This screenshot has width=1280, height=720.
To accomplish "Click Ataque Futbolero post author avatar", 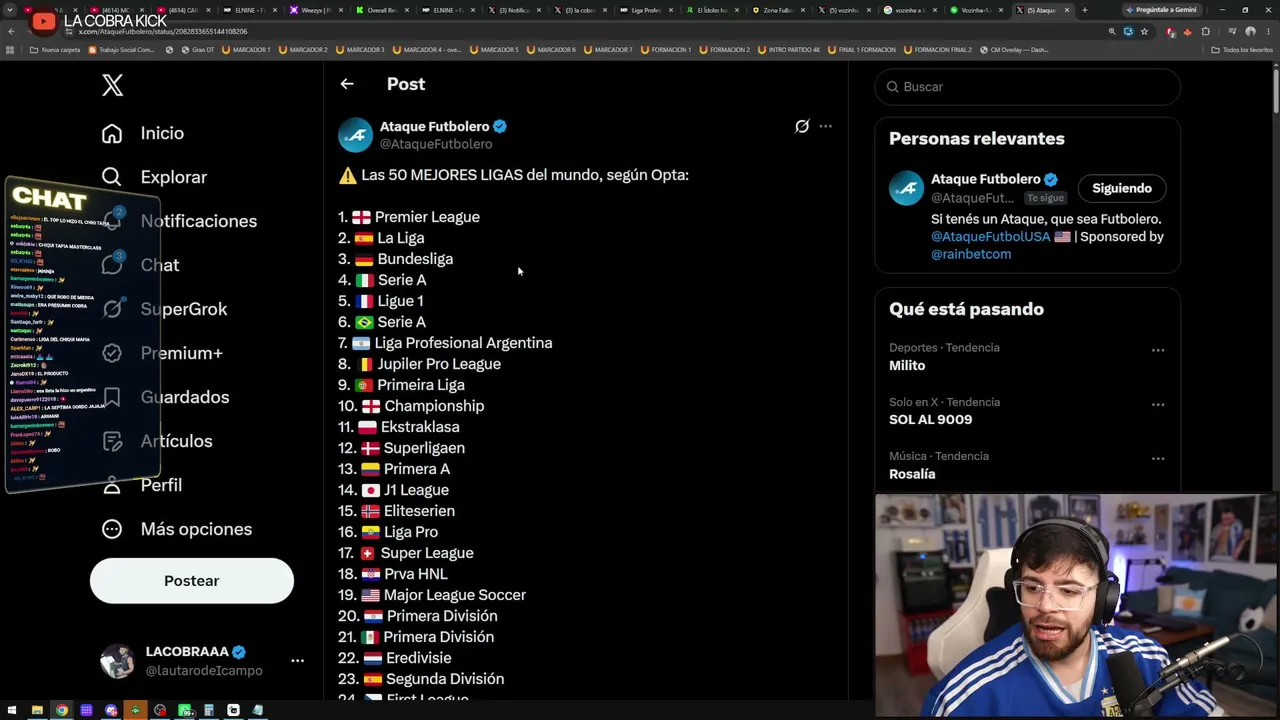I will pos(355,135).
